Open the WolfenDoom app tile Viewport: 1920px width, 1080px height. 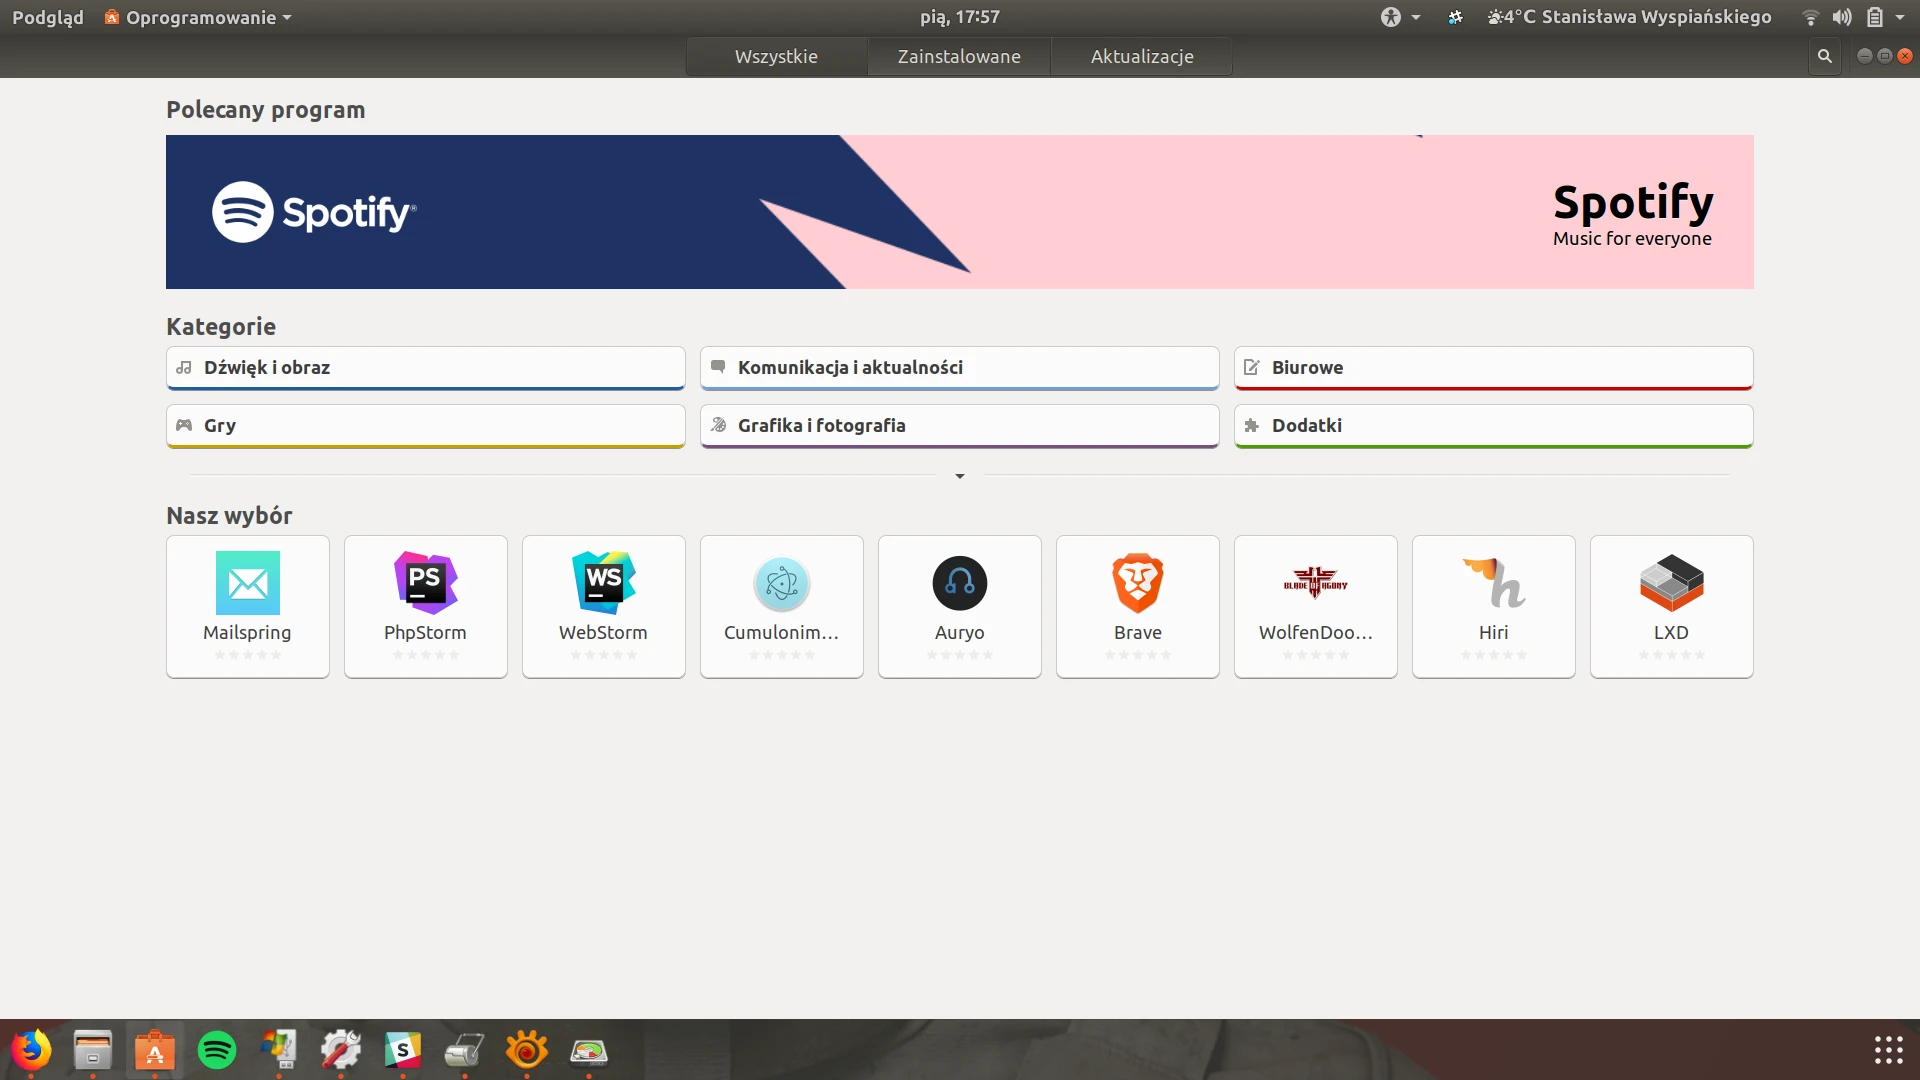[1316, 607]
